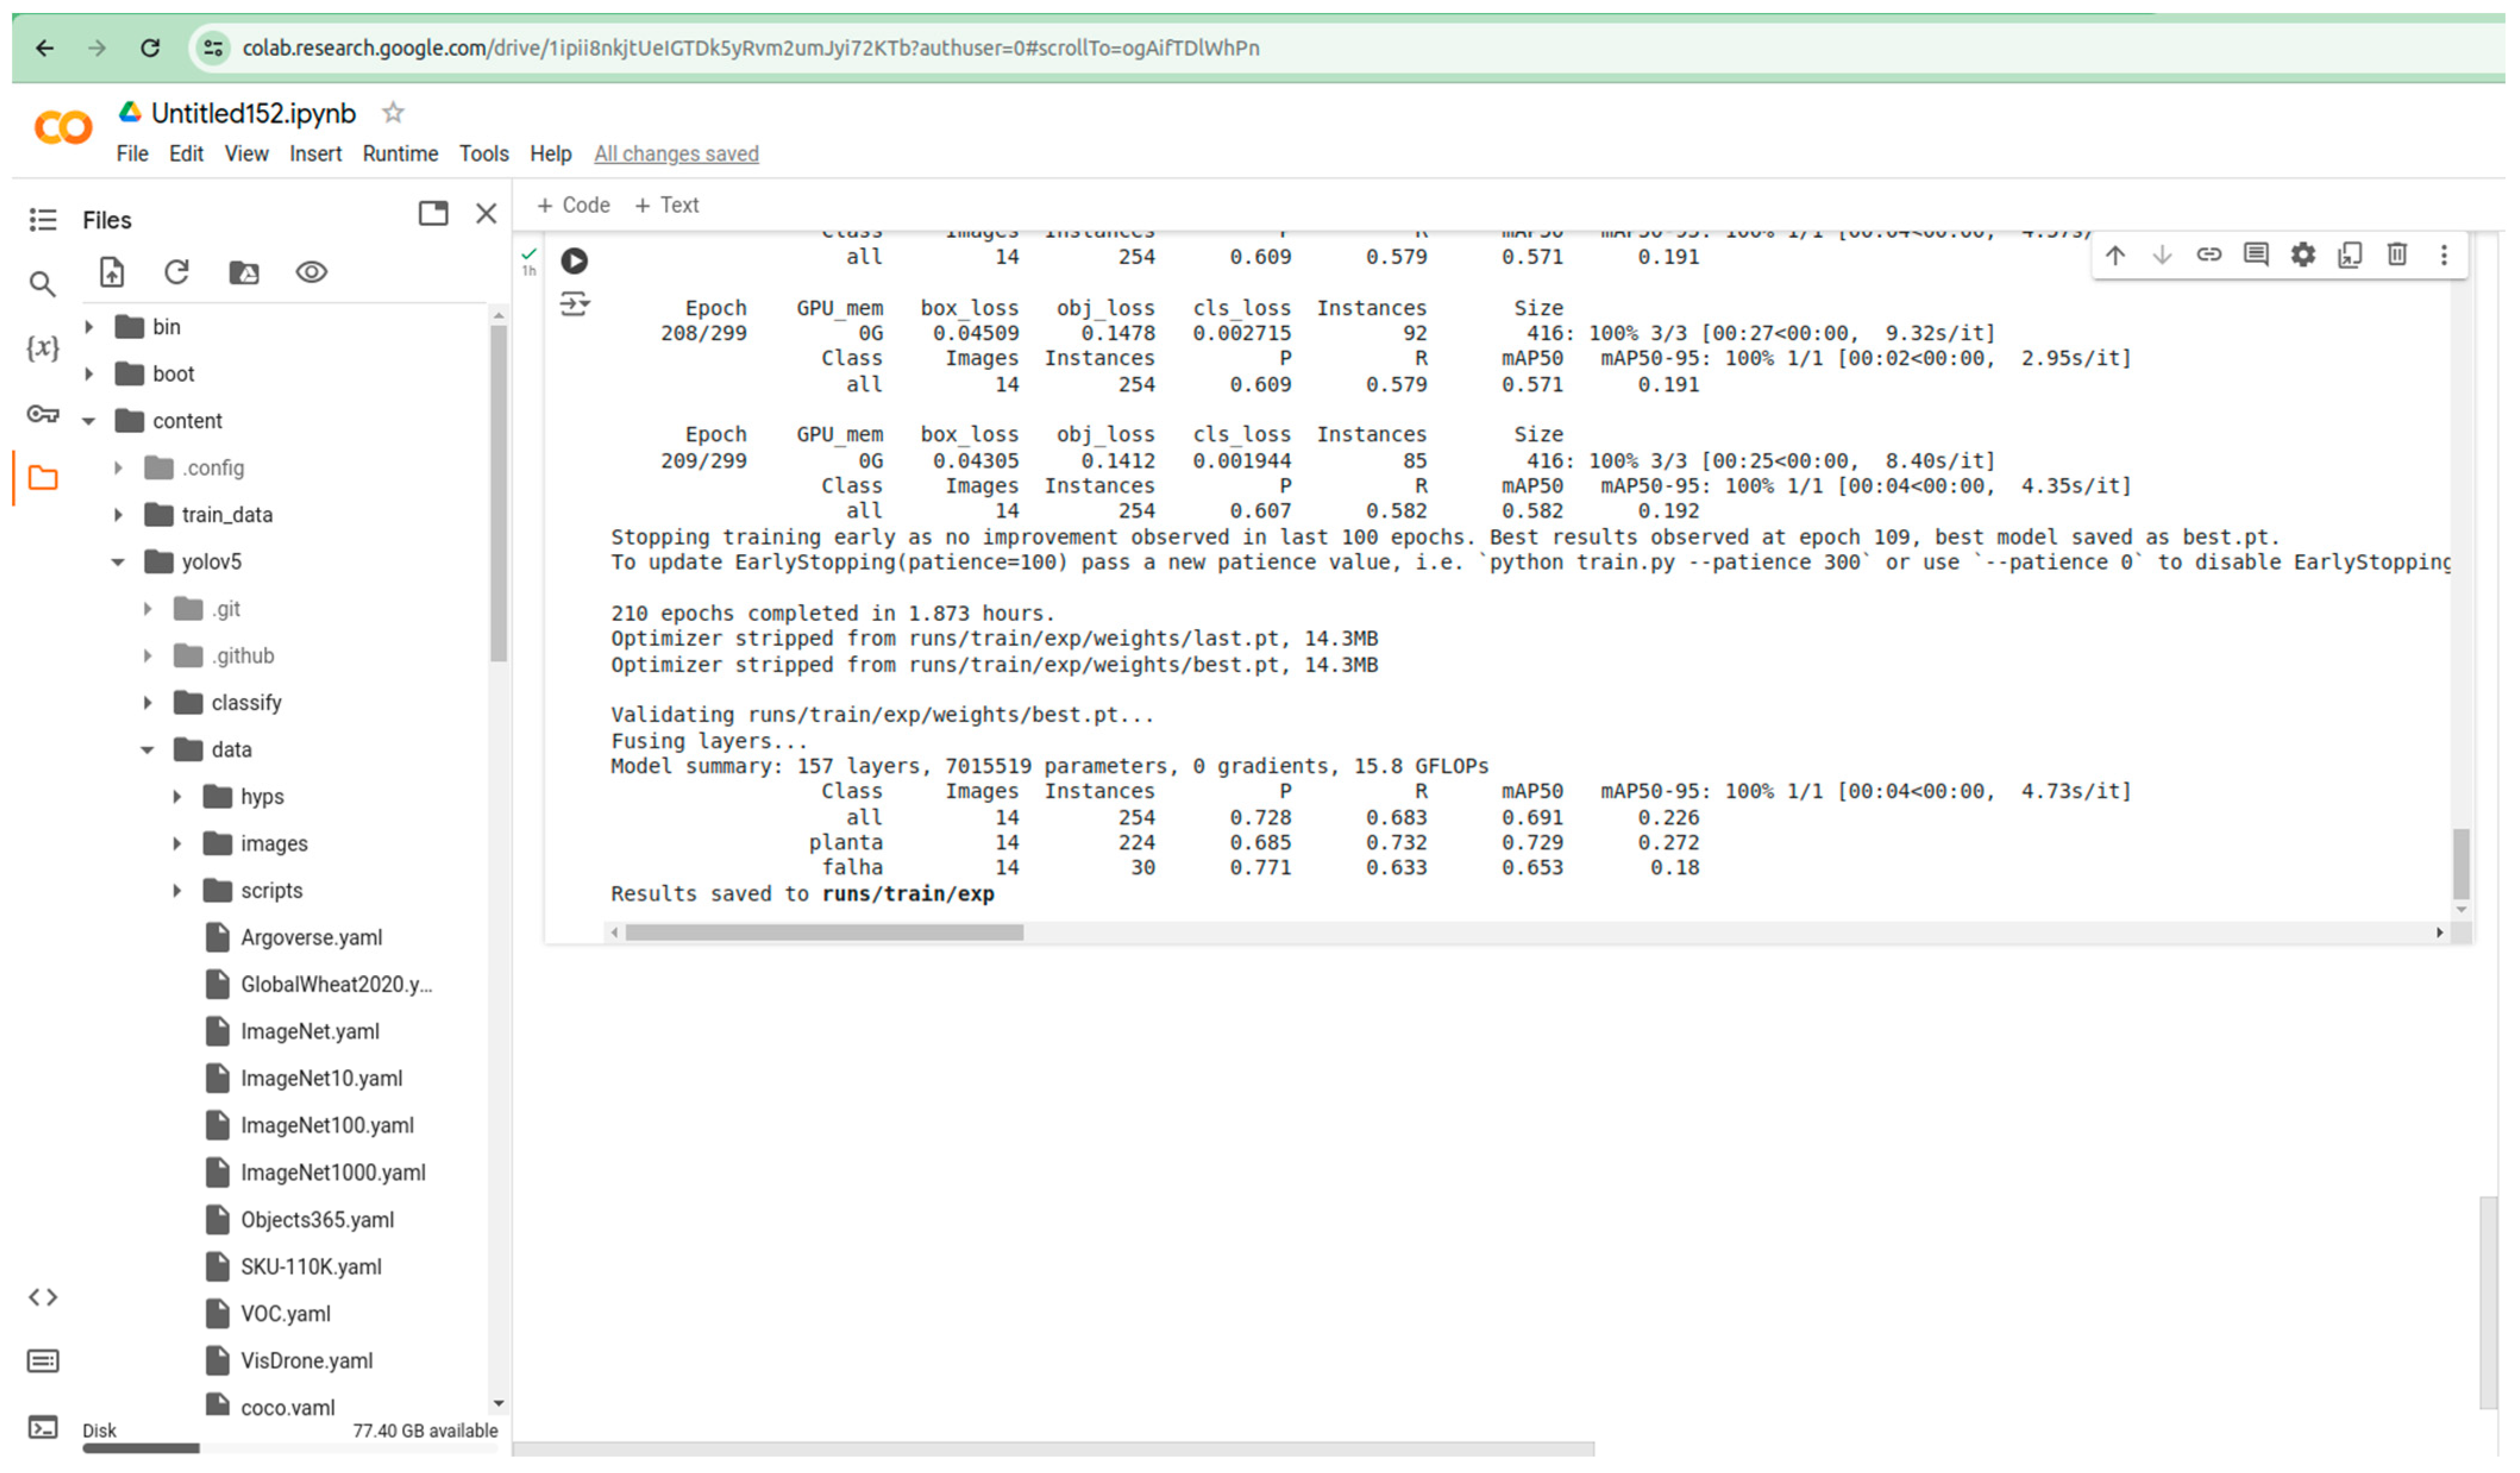Add a new Code cell
2520x1473 pixels.
[x=574, y=205]
